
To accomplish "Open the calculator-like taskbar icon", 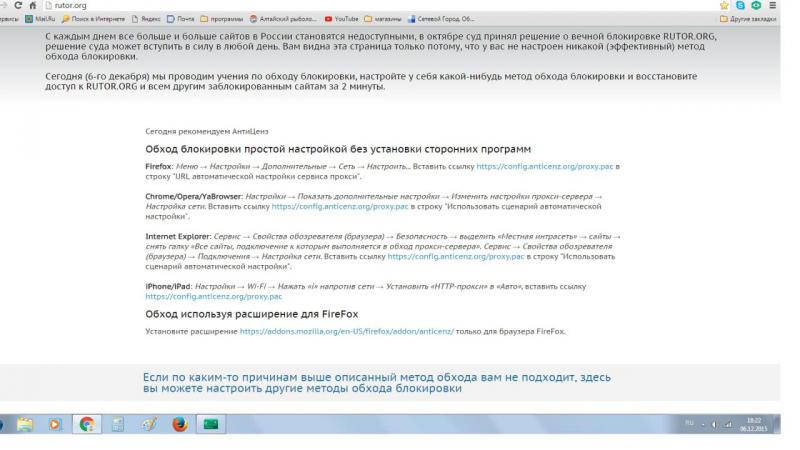I will pyautogui.click(x=118, y=424).
